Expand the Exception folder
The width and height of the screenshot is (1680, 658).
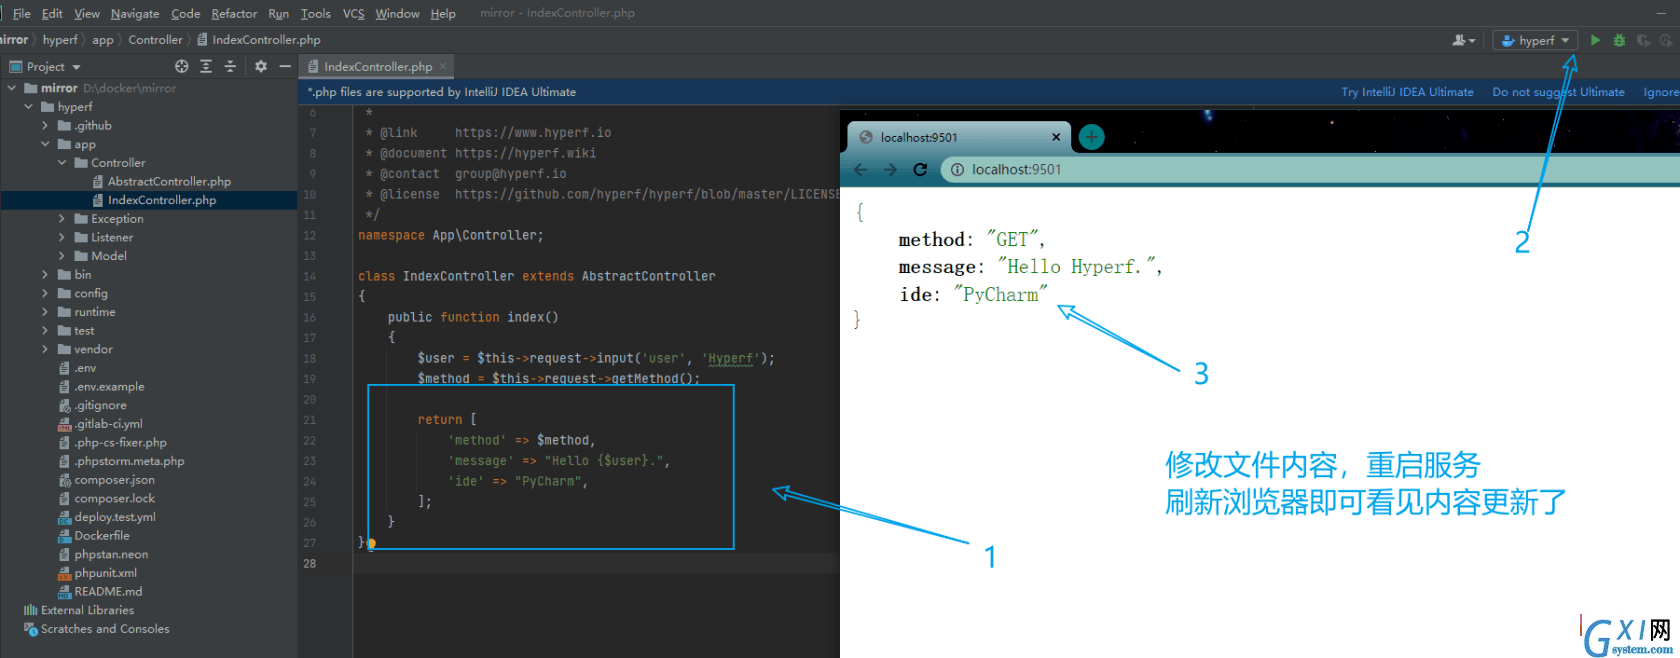(62, 219)
